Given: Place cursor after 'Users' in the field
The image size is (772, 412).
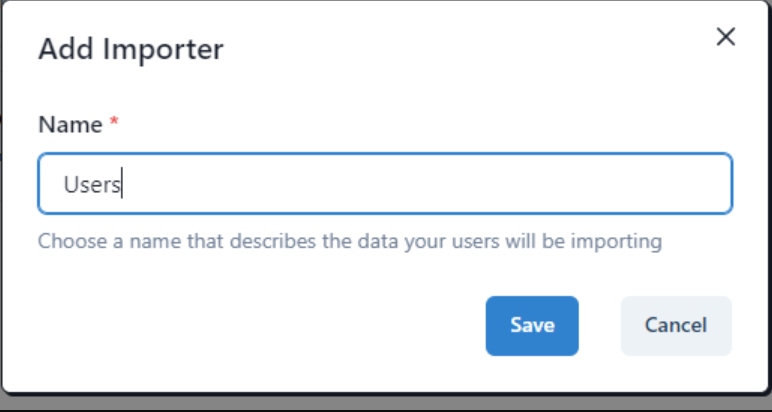Looking at the screenshot, I should (122, 185).
